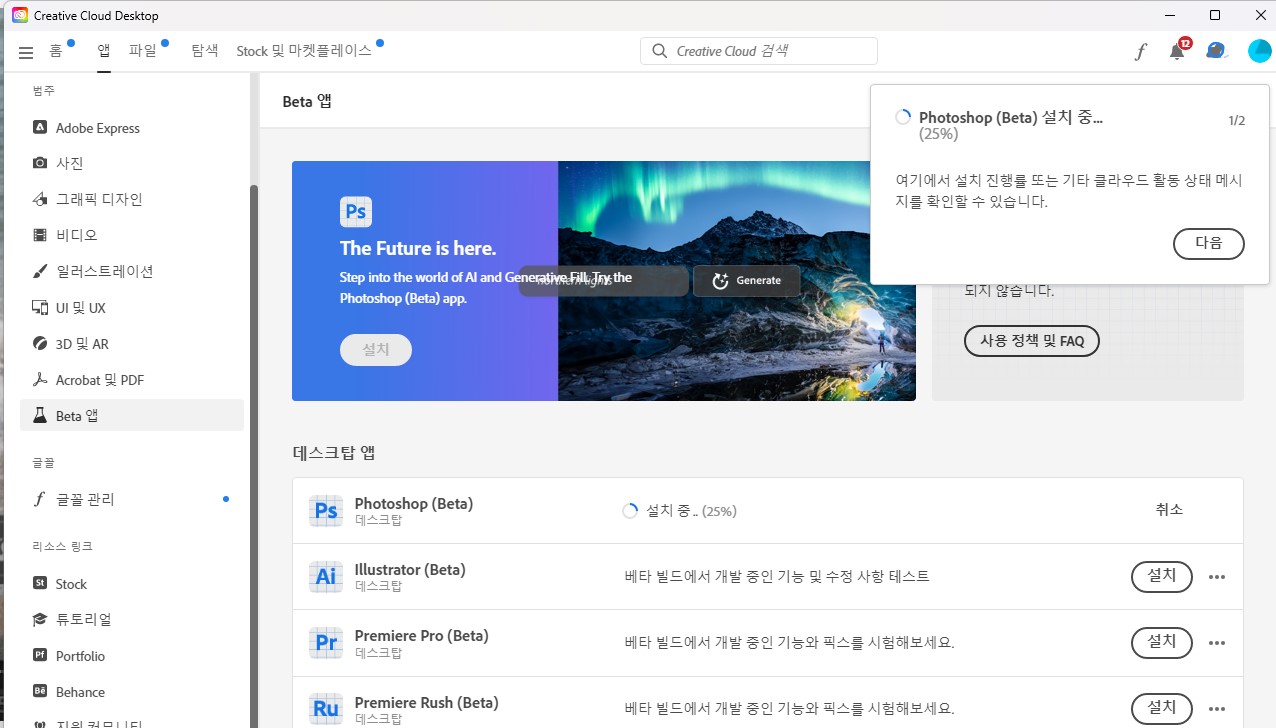Screen dimensions: 1276x728
Task: Click the prompt text field on banner
Action: (x=604, y=281)
